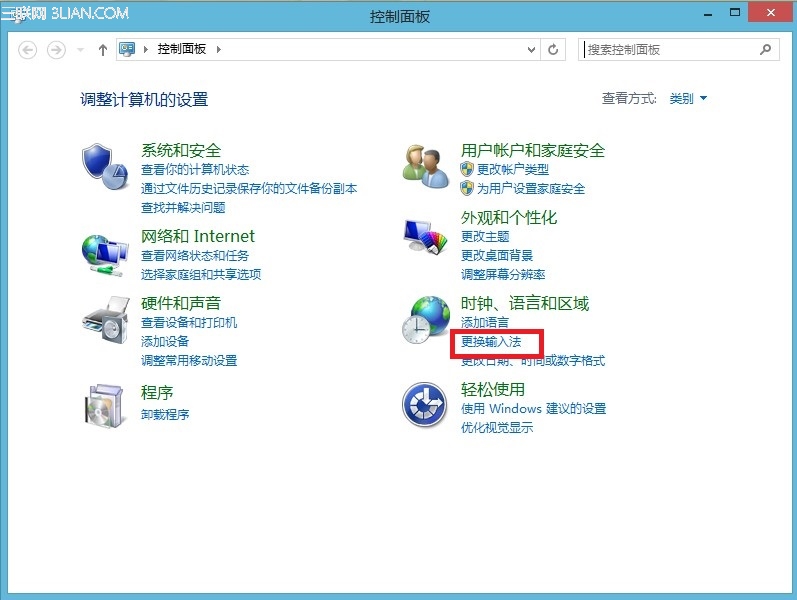Viewport: 797px width, 600px height.
Task: Refresh the Control Panel view
Action: [x=553, y=49]
